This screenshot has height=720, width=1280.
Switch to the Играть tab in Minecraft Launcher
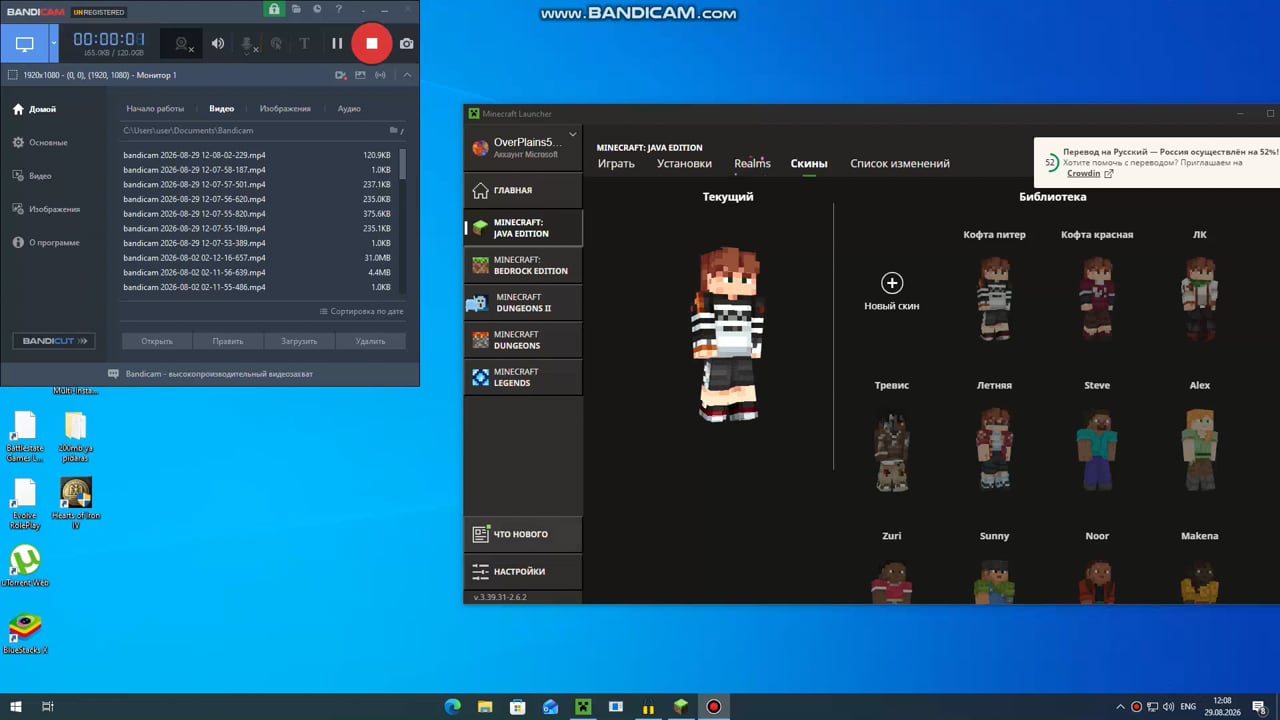tap(616, 164)
